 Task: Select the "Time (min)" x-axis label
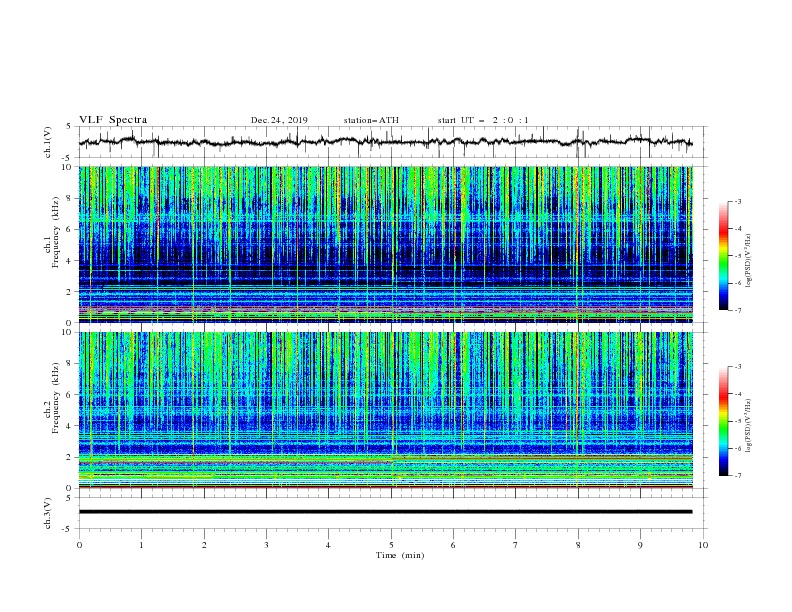pyautogui.click(x=400, y=555)
